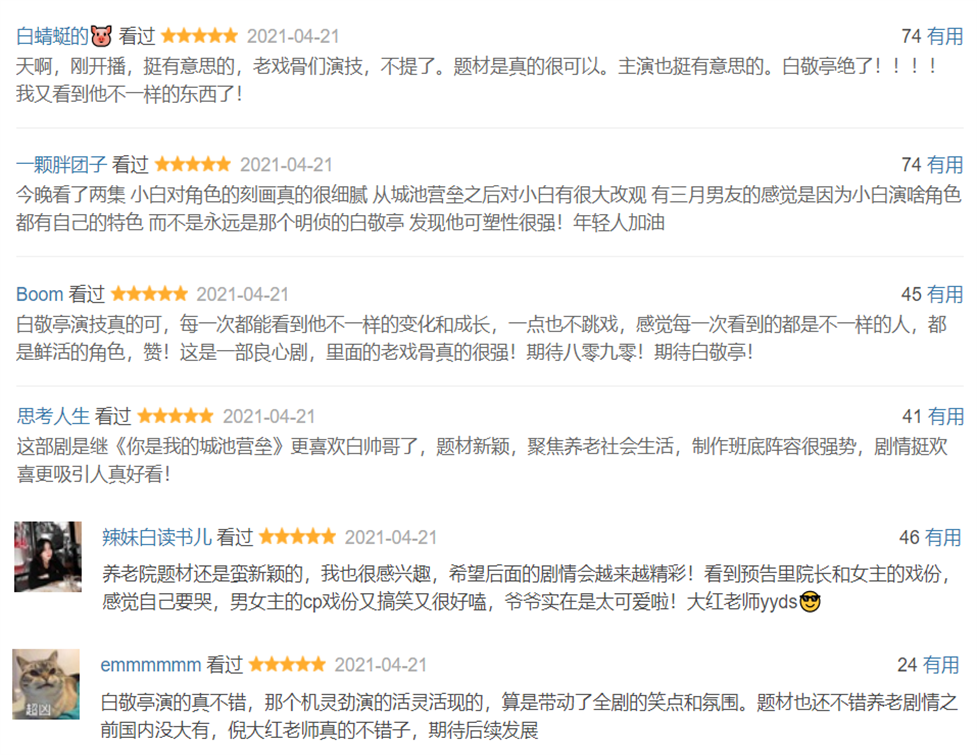This screenshot has width=977, height=755.
Task: Open user 思考人生 profile link
Action: (x=53, y=416)
